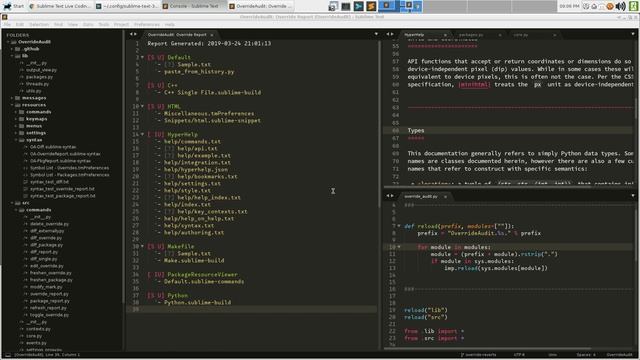Open tab list dropdown of bottom-right pane

[x=633, y=196]
